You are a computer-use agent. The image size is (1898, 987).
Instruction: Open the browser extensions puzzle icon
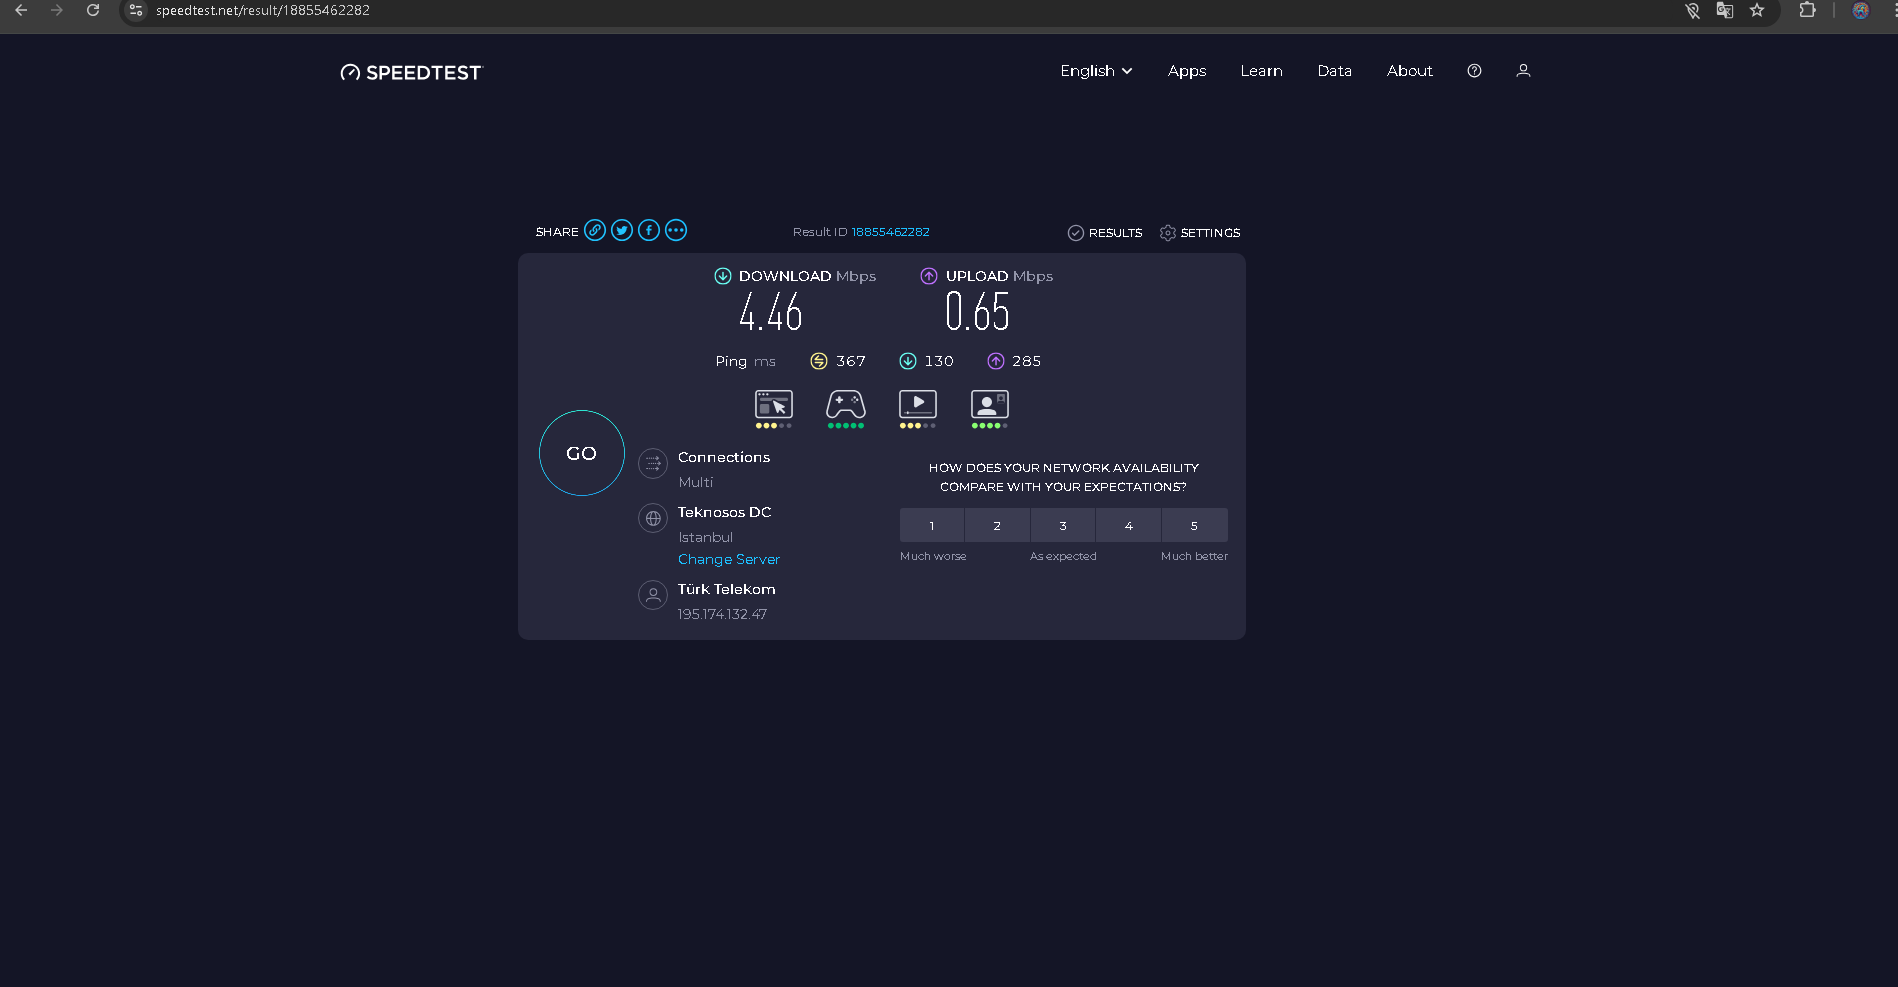coord(1807,10)
